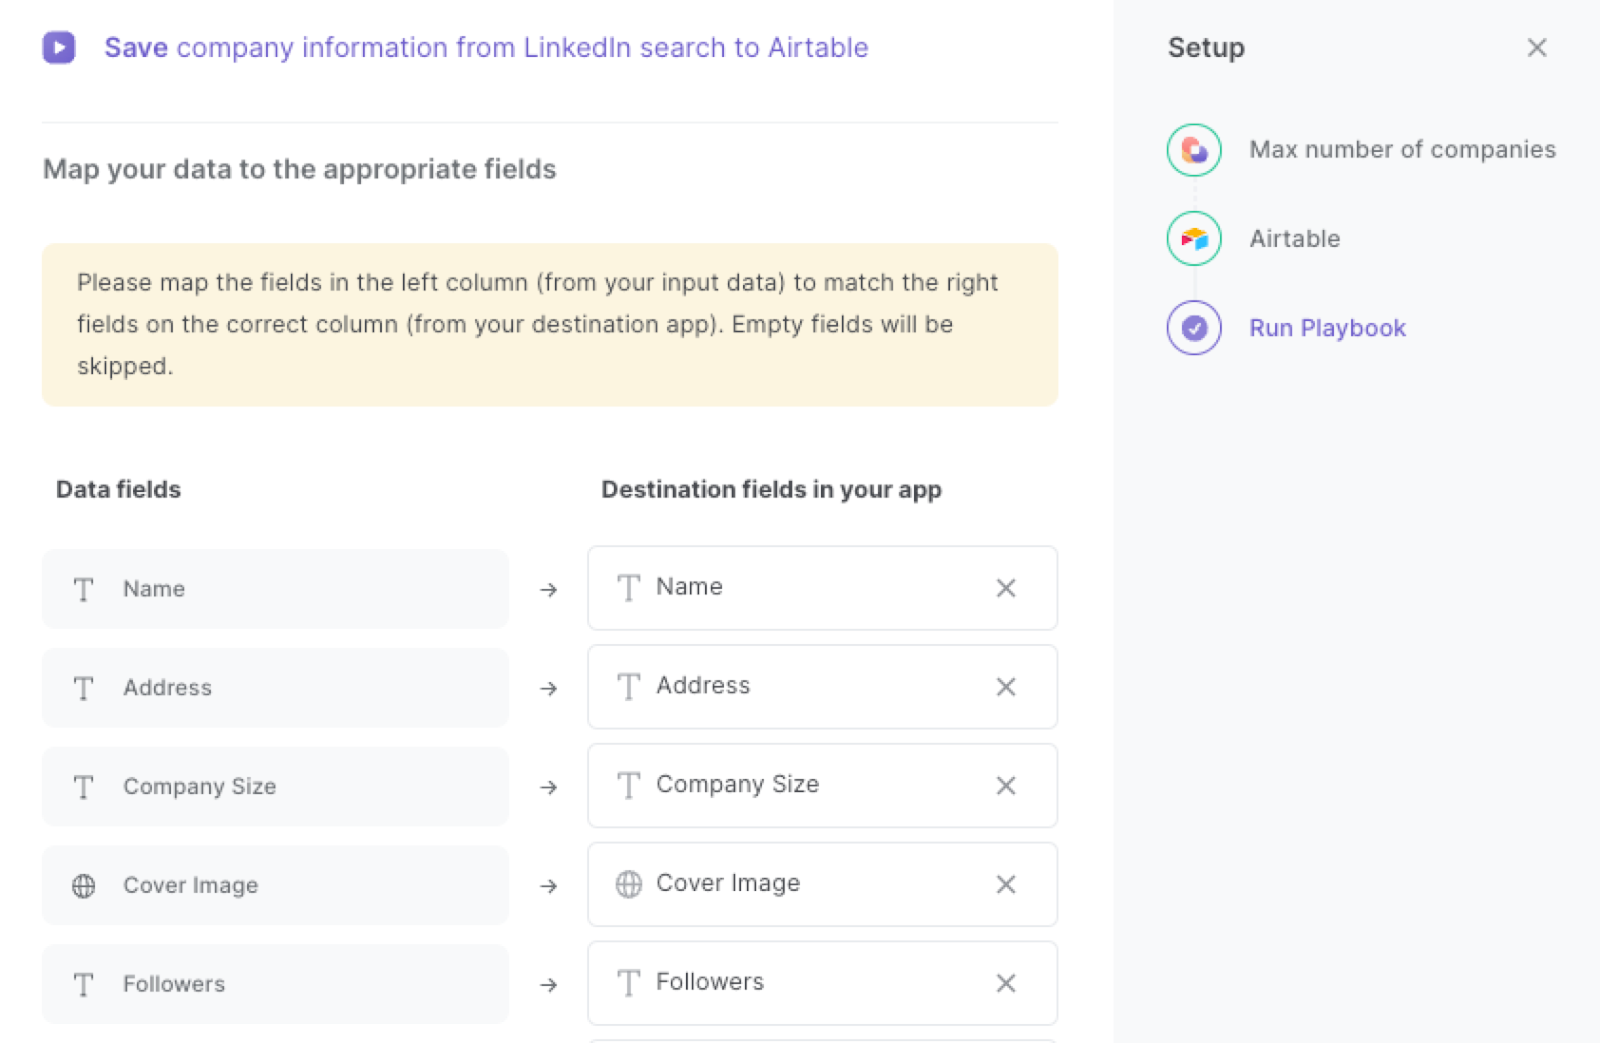
Task: Click 'Map your data to the appropriate fields' heading
Action: click(299, 169)
